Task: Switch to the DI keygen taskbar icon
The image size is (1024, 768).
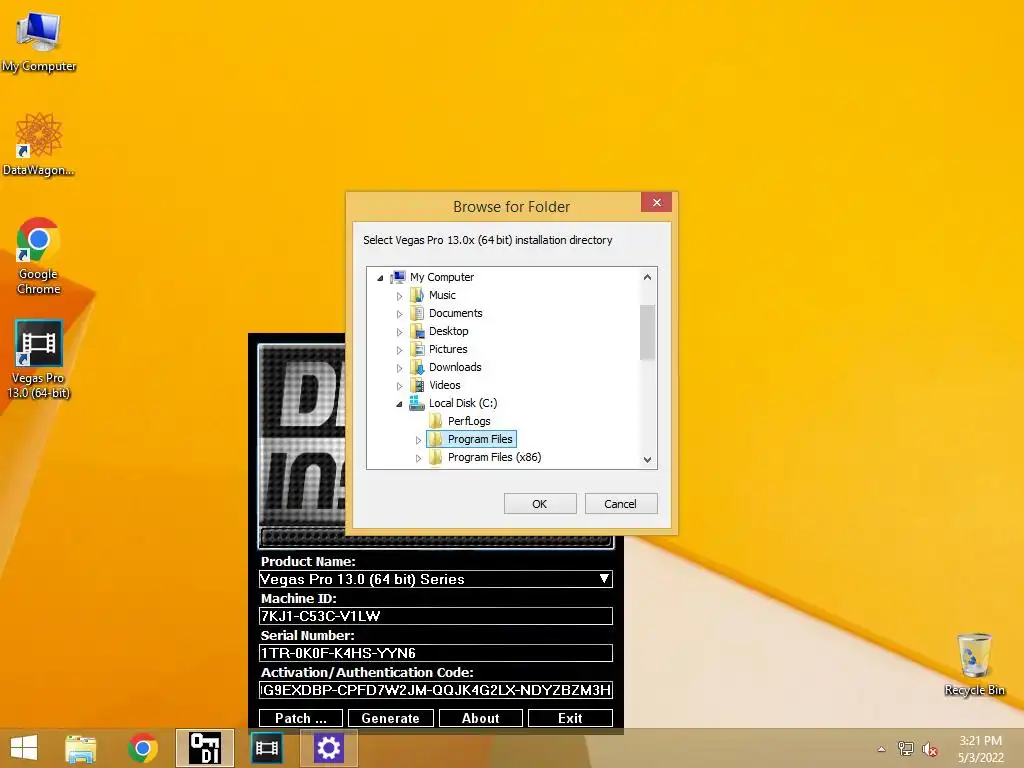Action: point(204,748)
